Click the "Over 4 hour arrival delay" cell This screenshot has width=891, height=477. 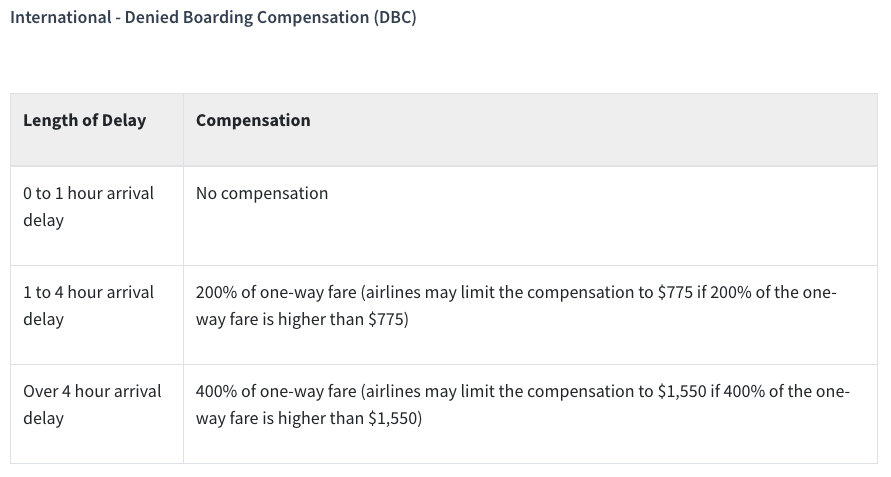tap(92, 404)
